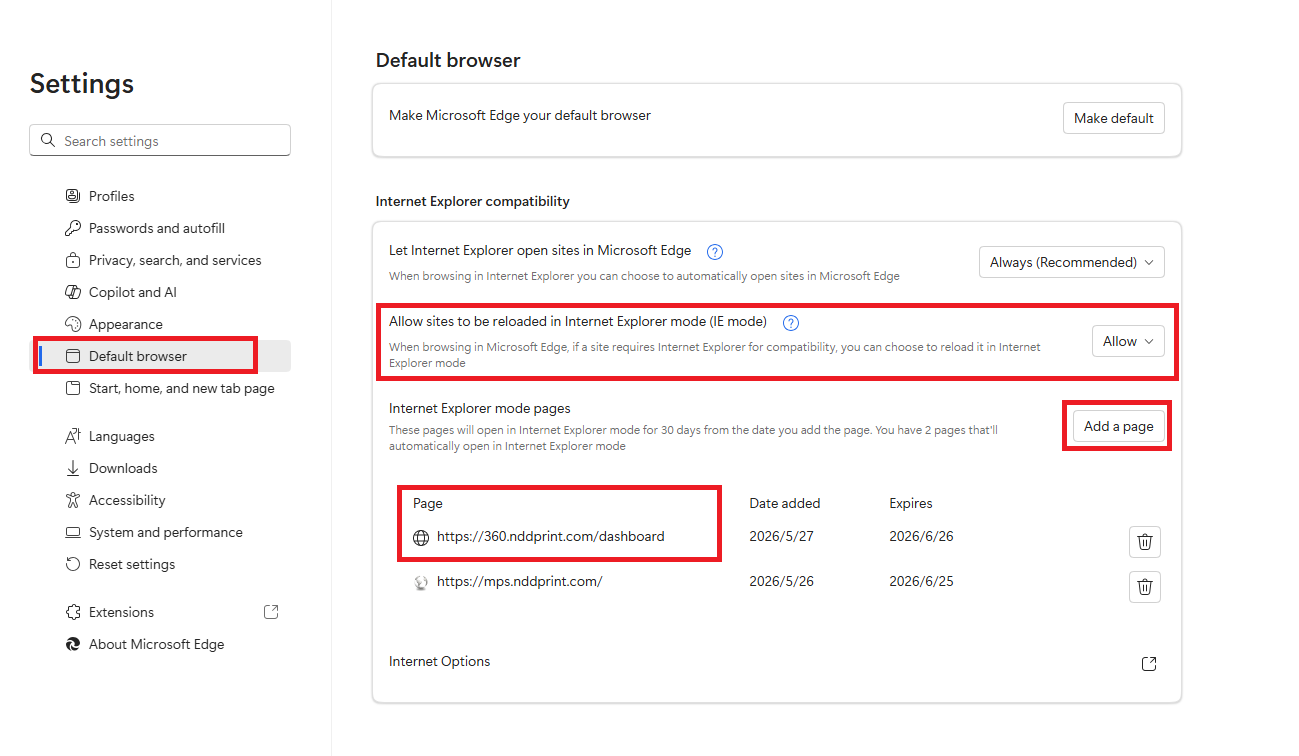Open the Allow dropdown for IE mode
The height and width of the screenshot is (756, 1299).
coord(1128,341)
